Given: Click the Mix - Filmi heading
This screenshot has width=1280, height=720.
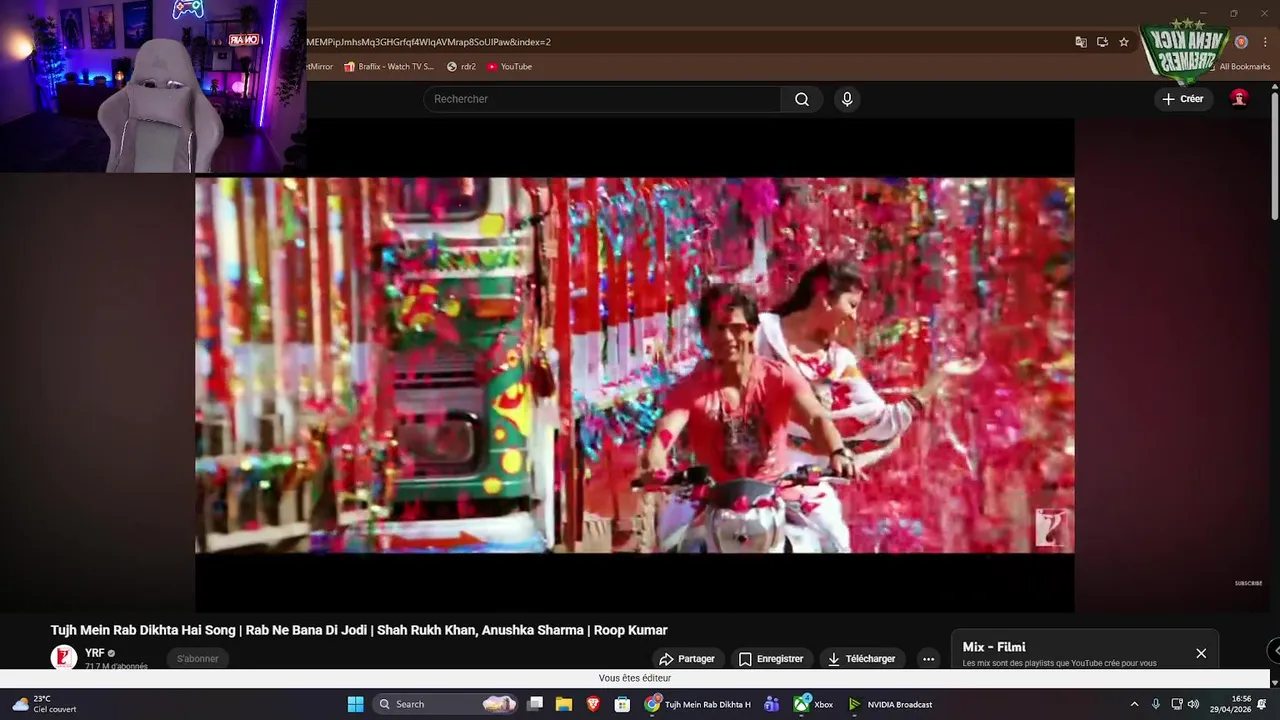Looking at the screenshot, I should tap(994, 647).
